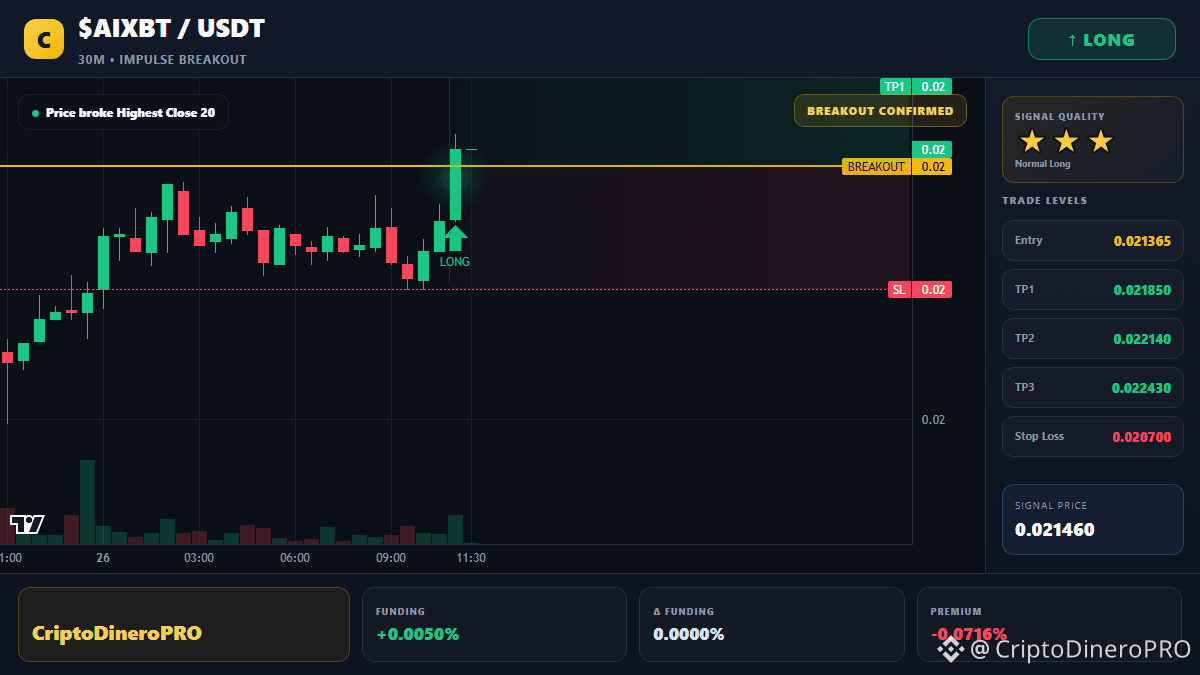
Task: Click the 26 date axis label
Action: click(103, 558)
